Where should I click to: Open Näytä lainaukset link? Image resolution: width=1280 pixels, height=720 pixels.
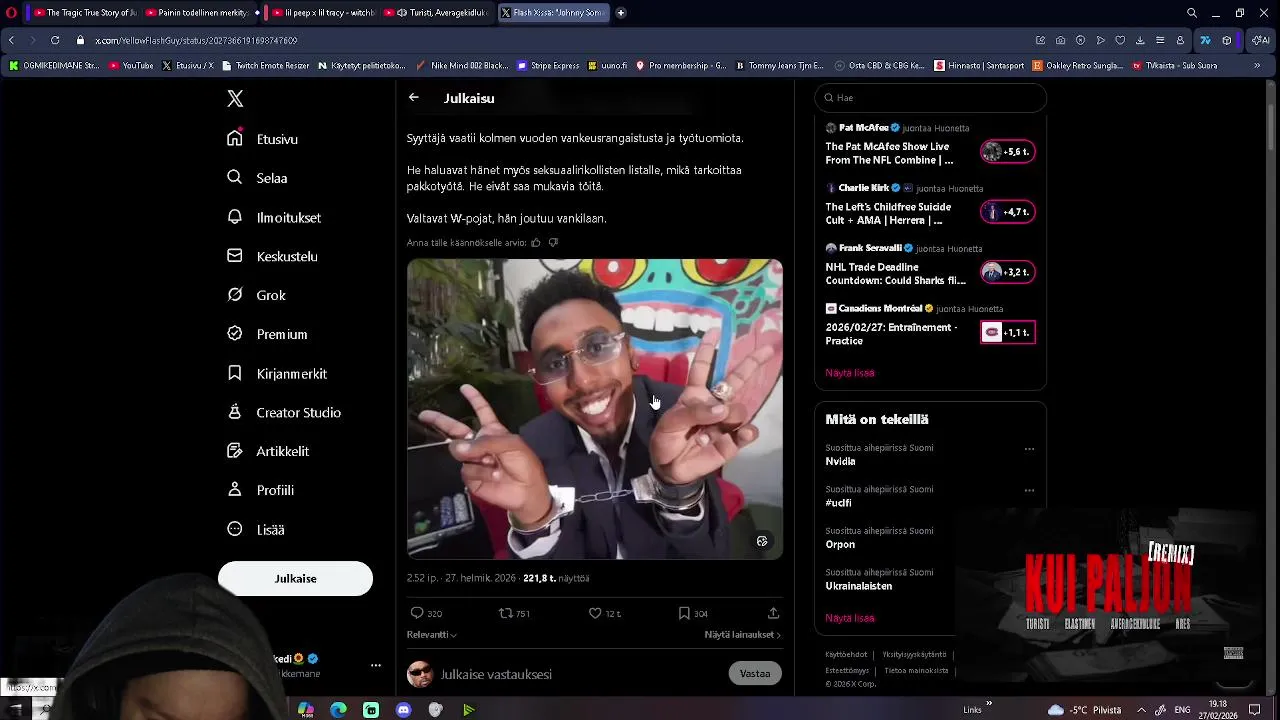743,635
